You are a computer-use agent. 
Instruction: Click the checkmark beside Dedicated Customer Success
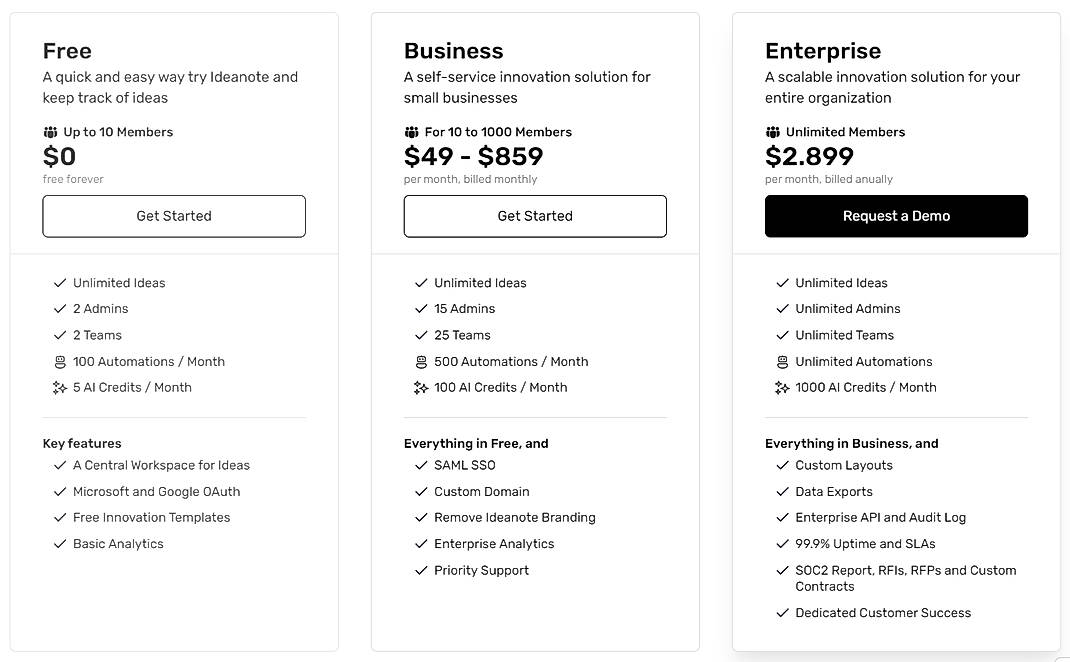[x=782, y=612]
